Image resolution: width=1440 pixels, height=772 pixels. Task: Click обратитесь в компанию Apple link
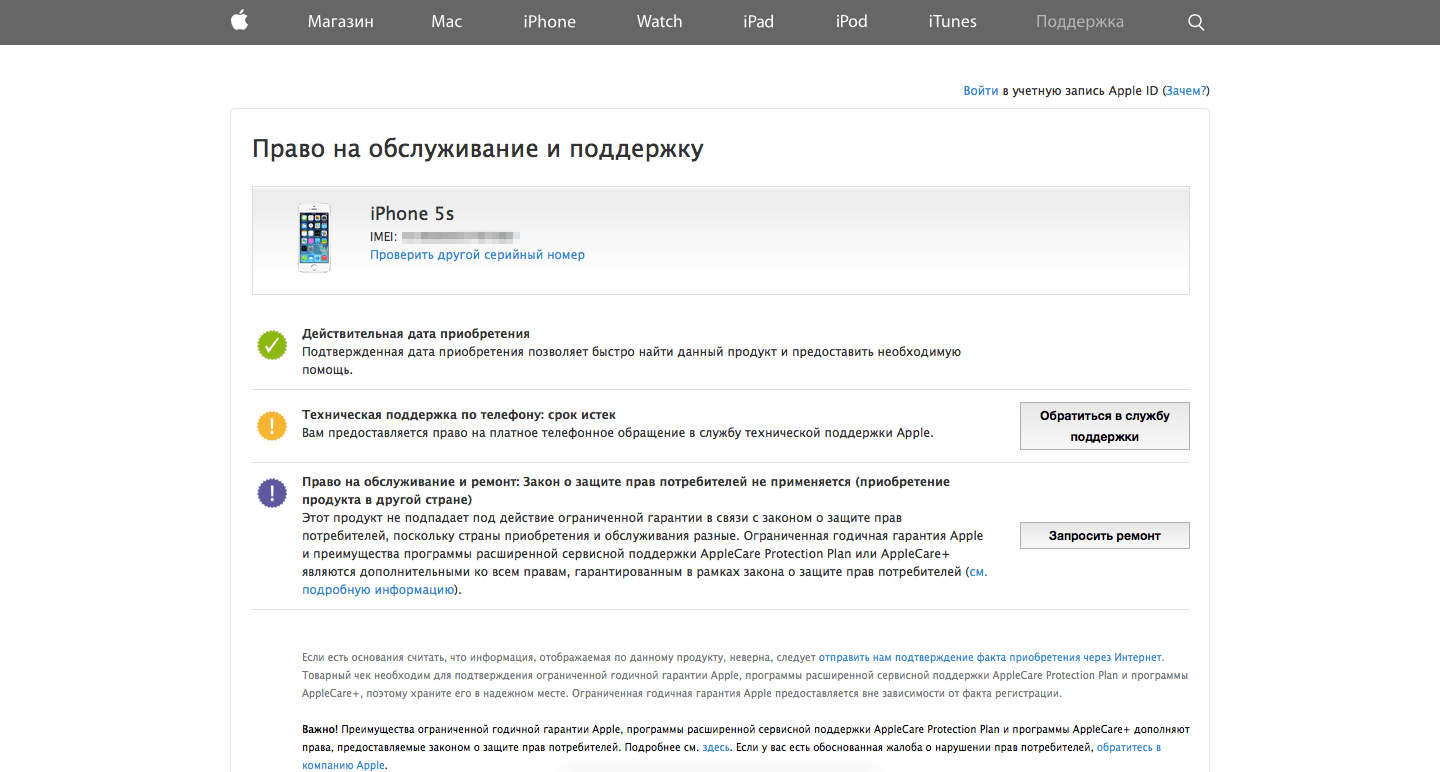tap(732, 757)
